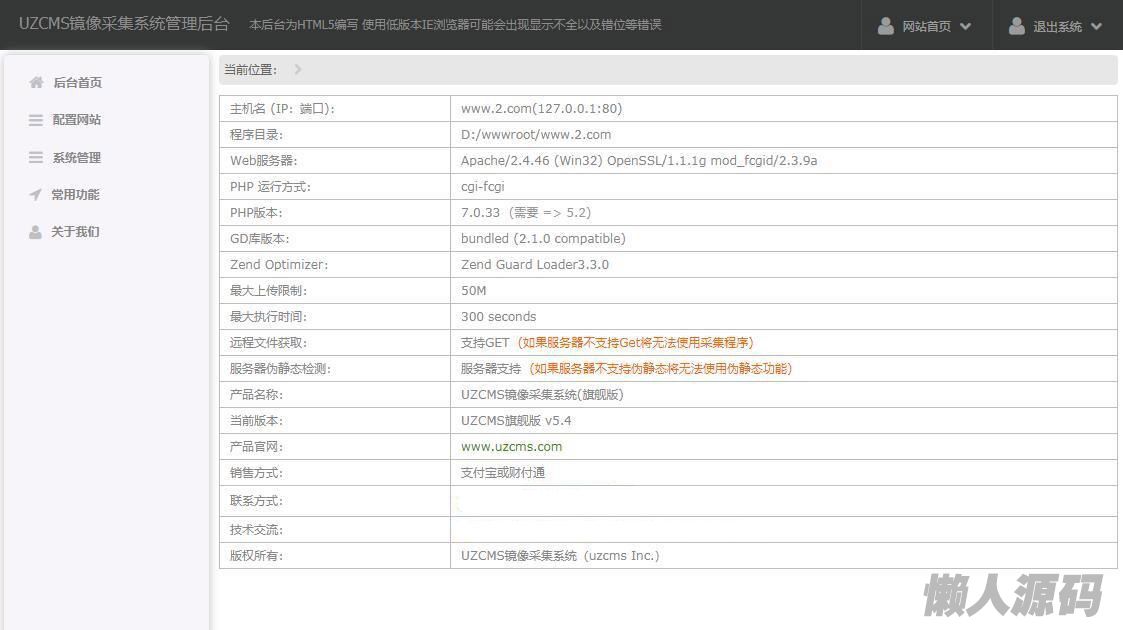This screenshot has width=1123, height=630.
Task: Click the home icon beside 后台首页
Action: tap(37, 83)
